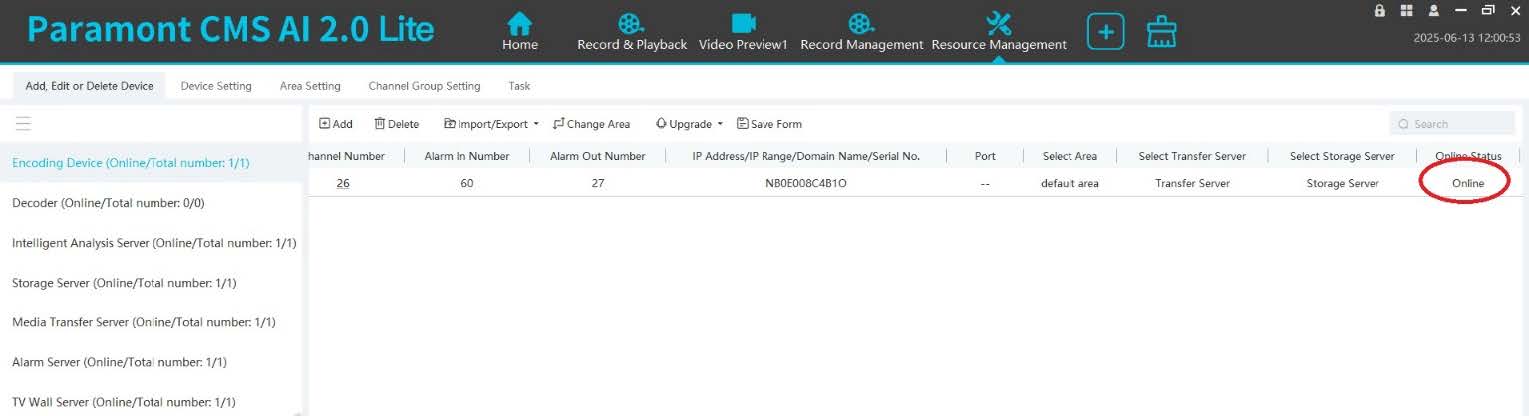Click the Online status cell

1468,184
